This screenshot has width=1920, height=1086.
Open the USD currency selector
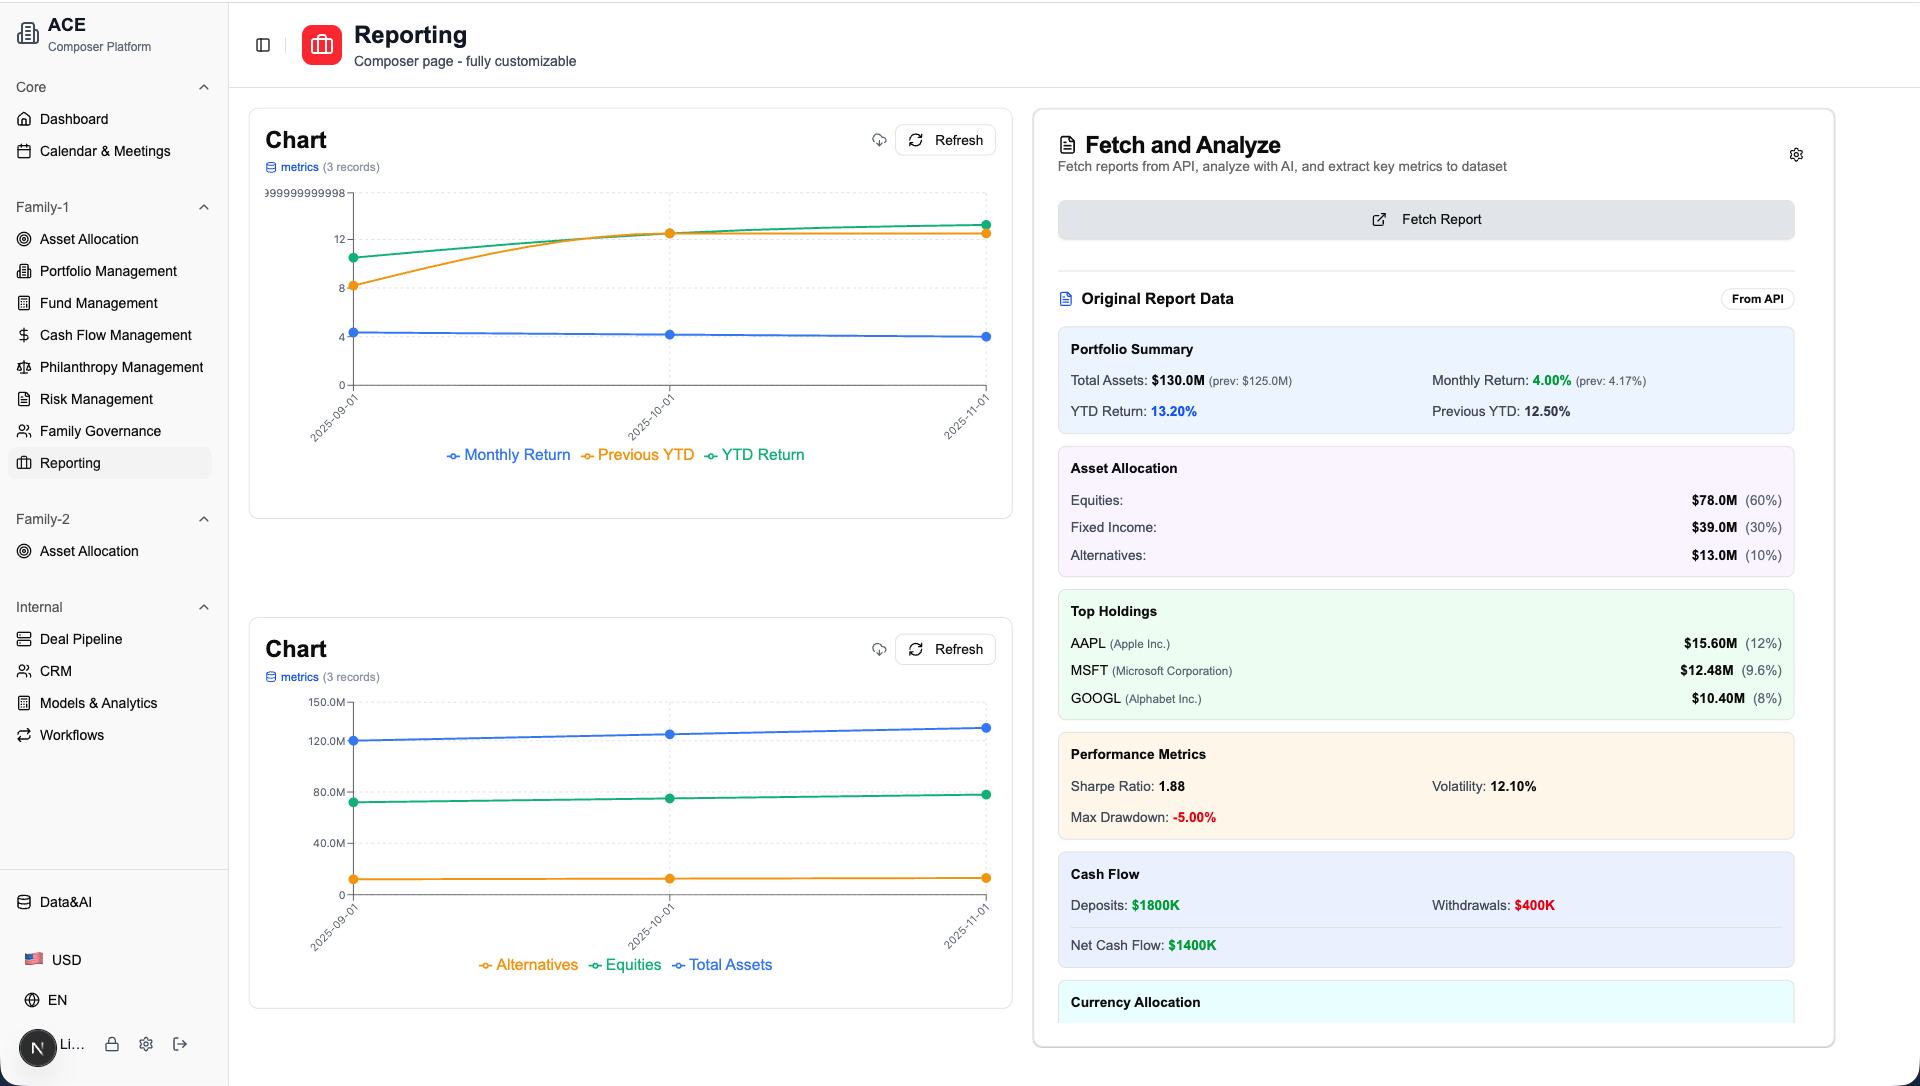[54, 960]
